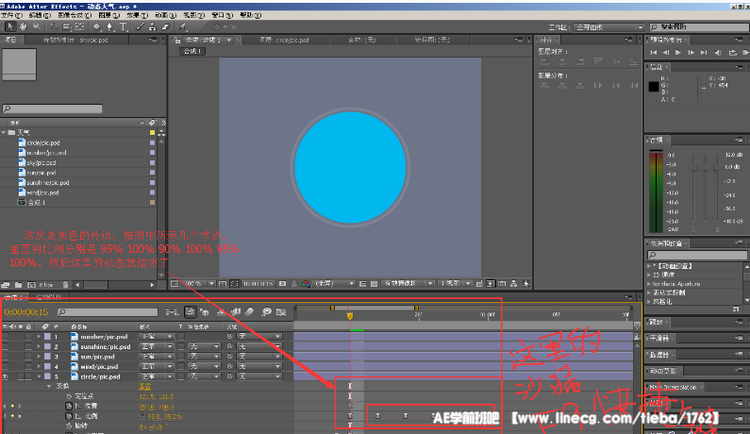
Task: Toggle Anchor Point stopwatch on circle layer
Action: [x=69, y=396]
